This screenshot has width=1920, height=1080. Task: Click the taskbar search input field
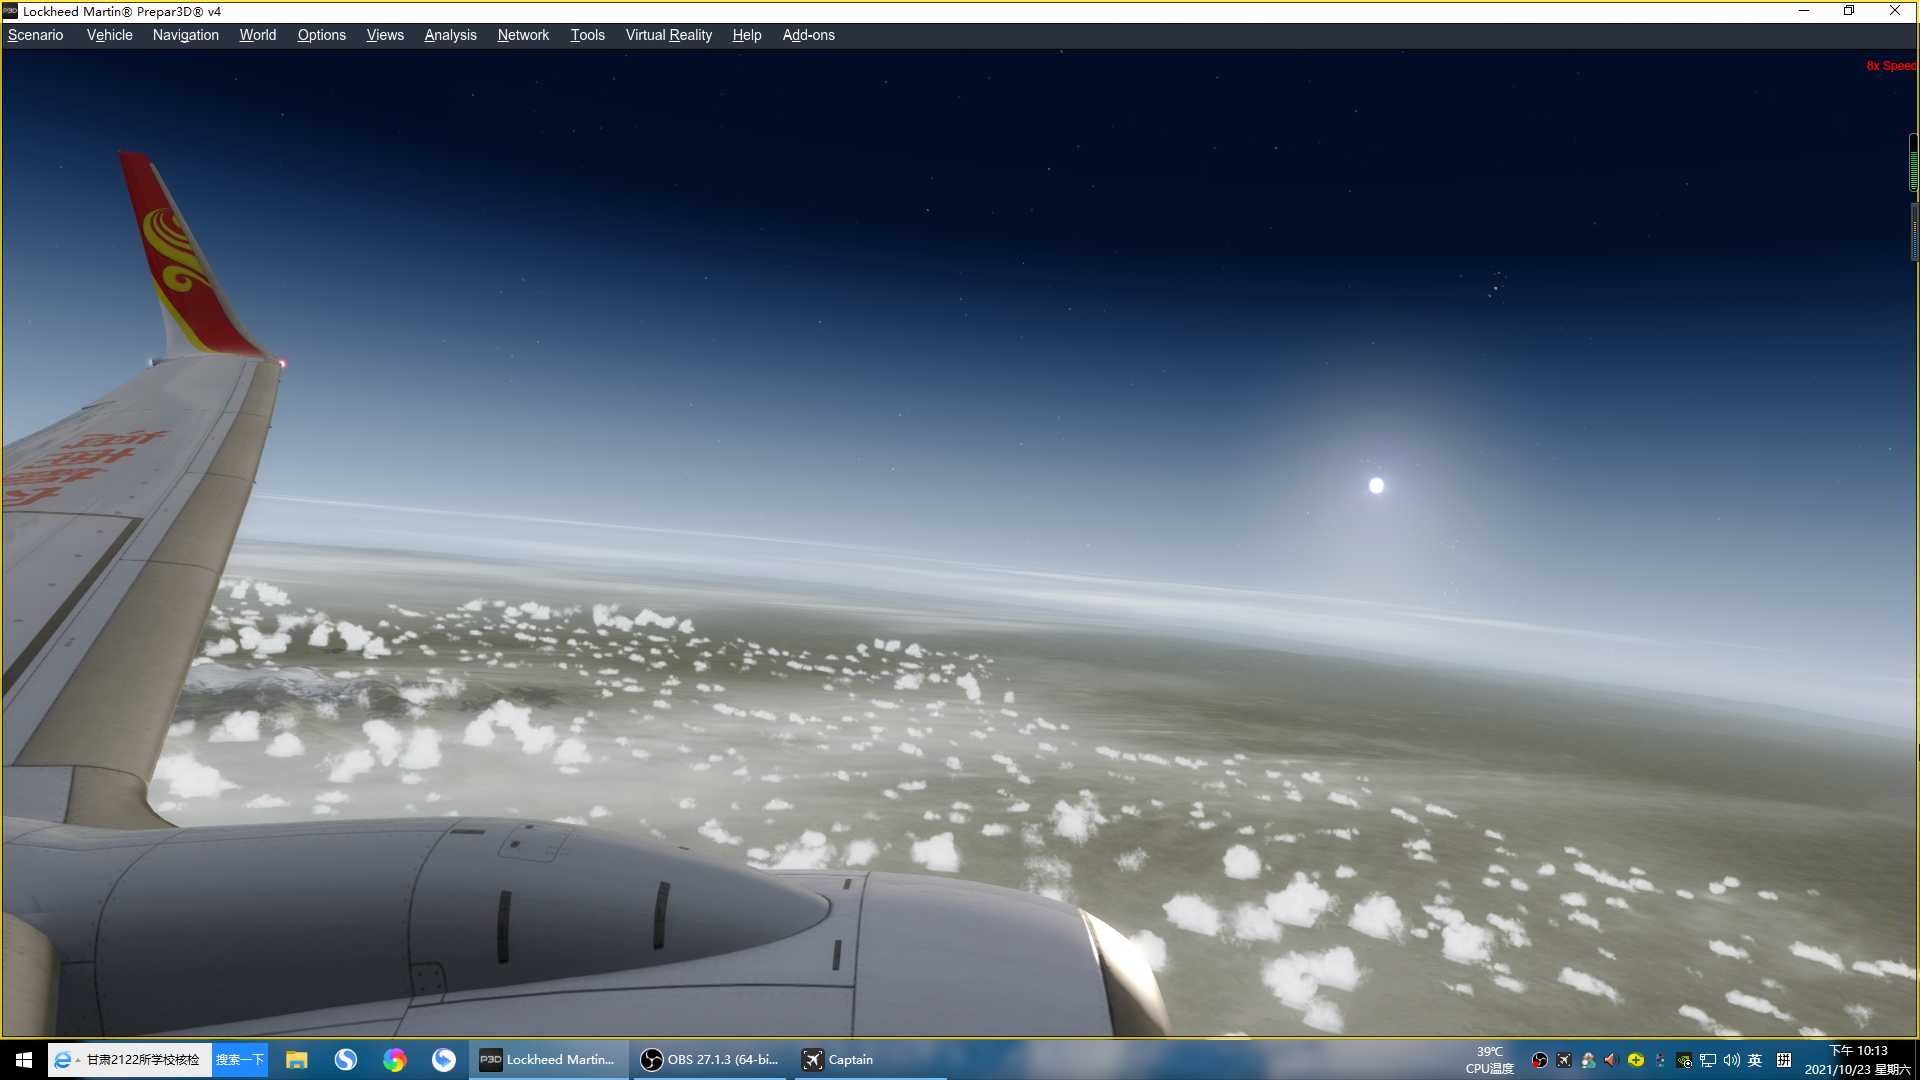(x=143, y=1060)
